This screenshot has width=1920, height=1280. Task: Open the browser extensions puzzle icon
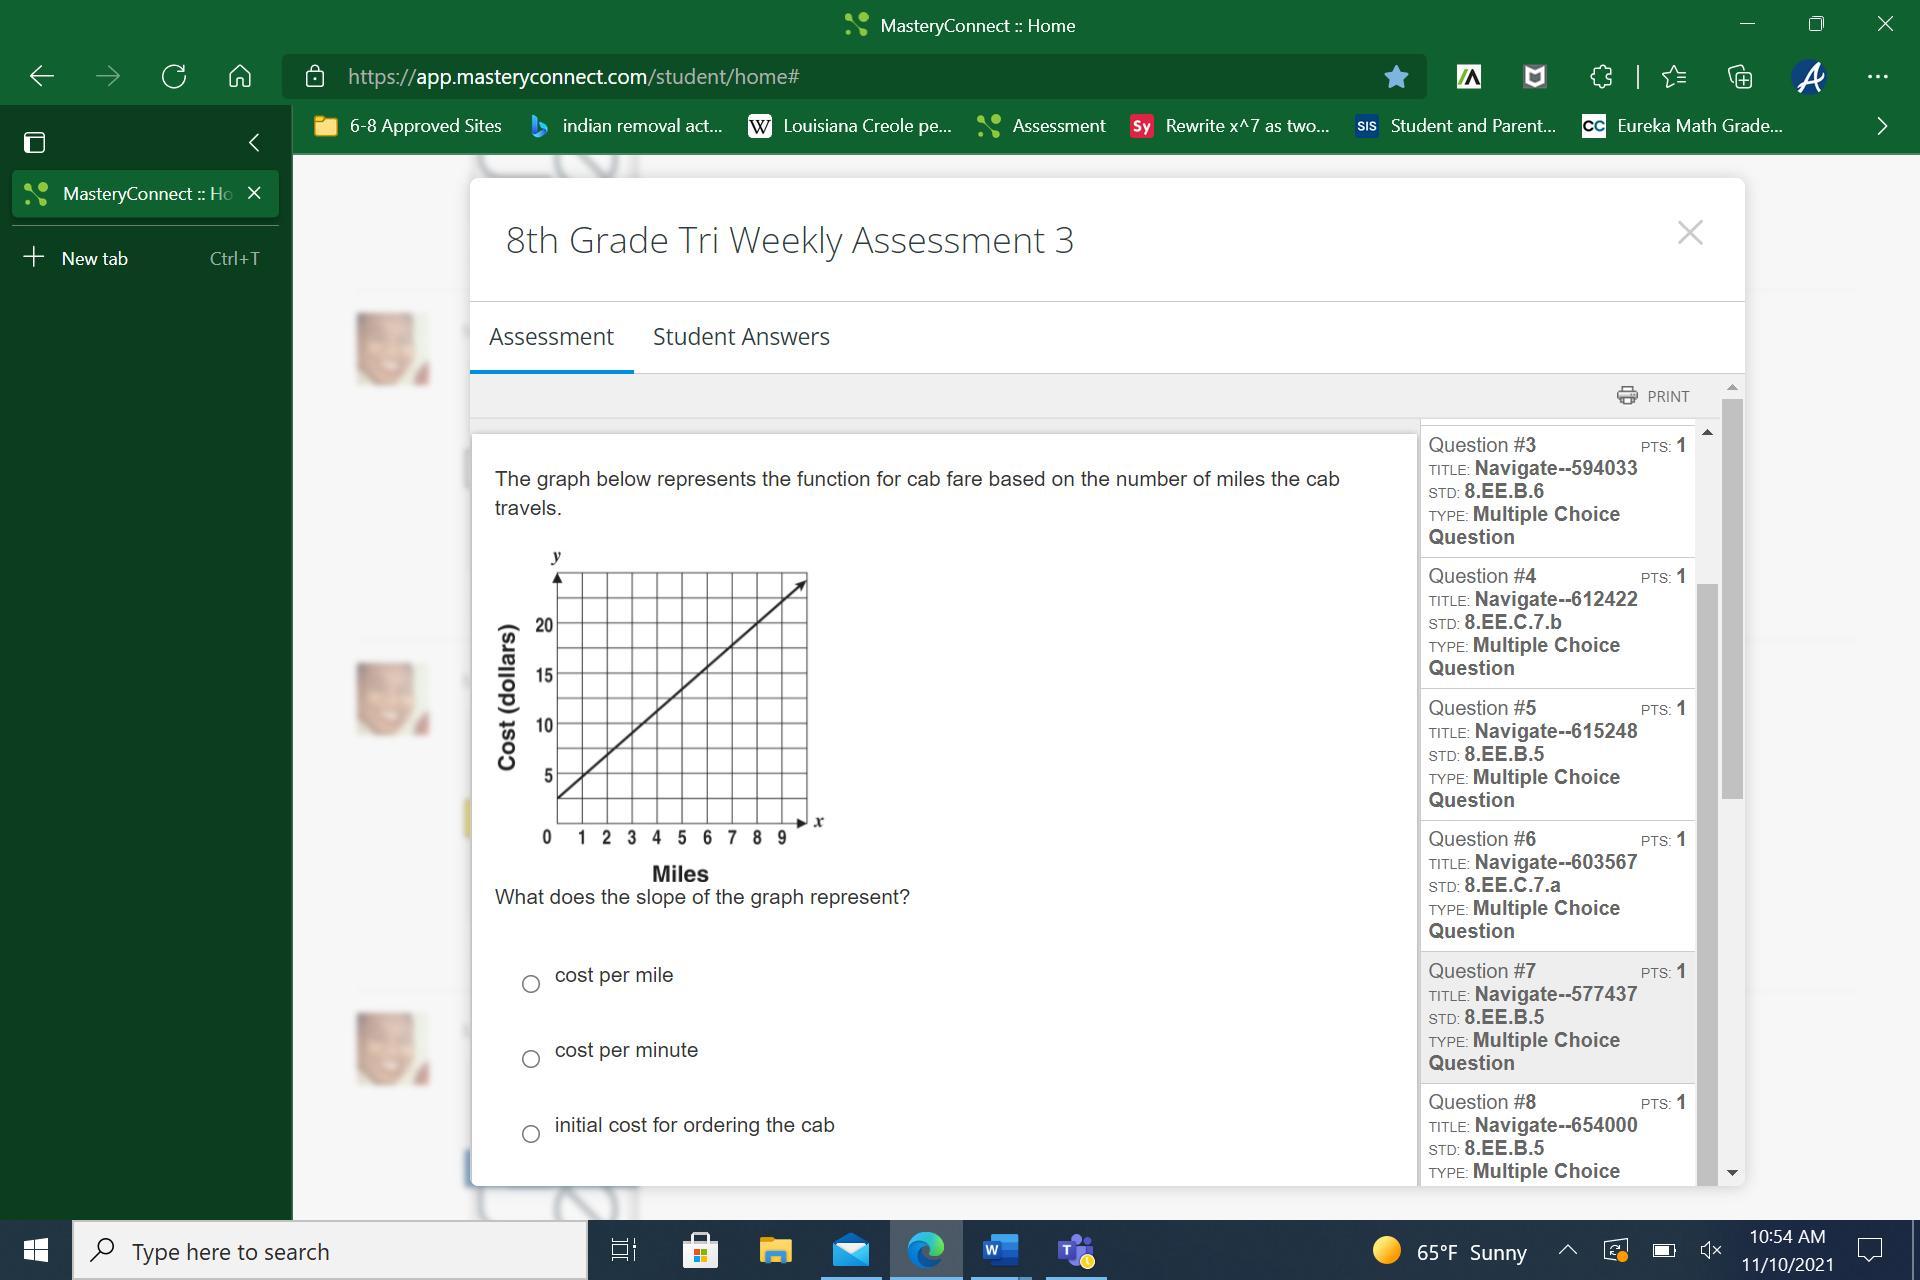tap(1600, 76)
